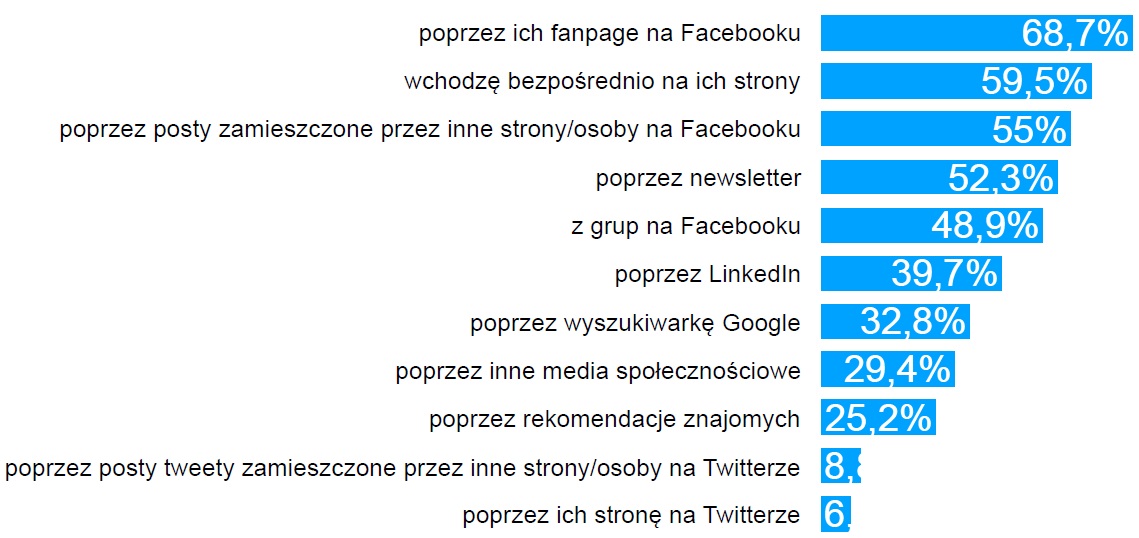Select the "poprzez rekomendacje znajomych" label
The height and width of the screenshot is (538, 1139).
(x=615, y=419)
